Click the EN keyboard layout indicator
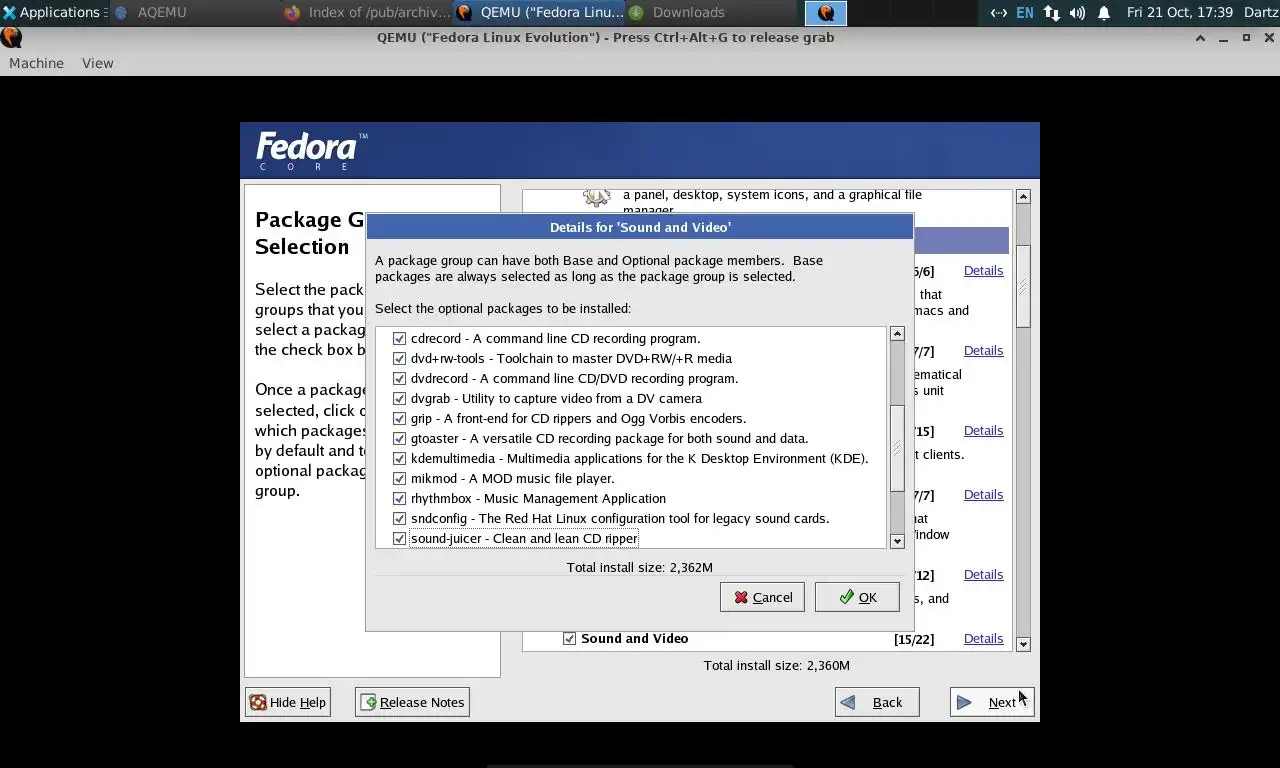1280x768 pixels. click(1025, 13)
